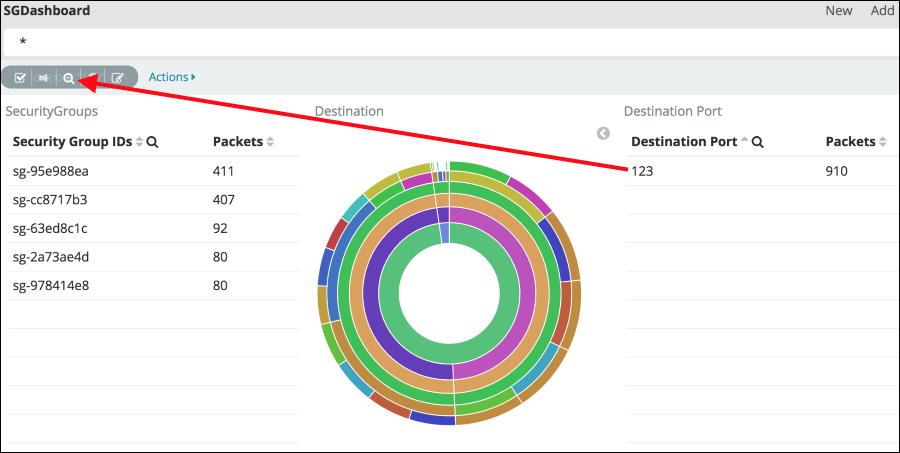Screen dimensions: 900x453
Task: Invert the filter with the magnifier-minus icon
Action: (69, 78)
